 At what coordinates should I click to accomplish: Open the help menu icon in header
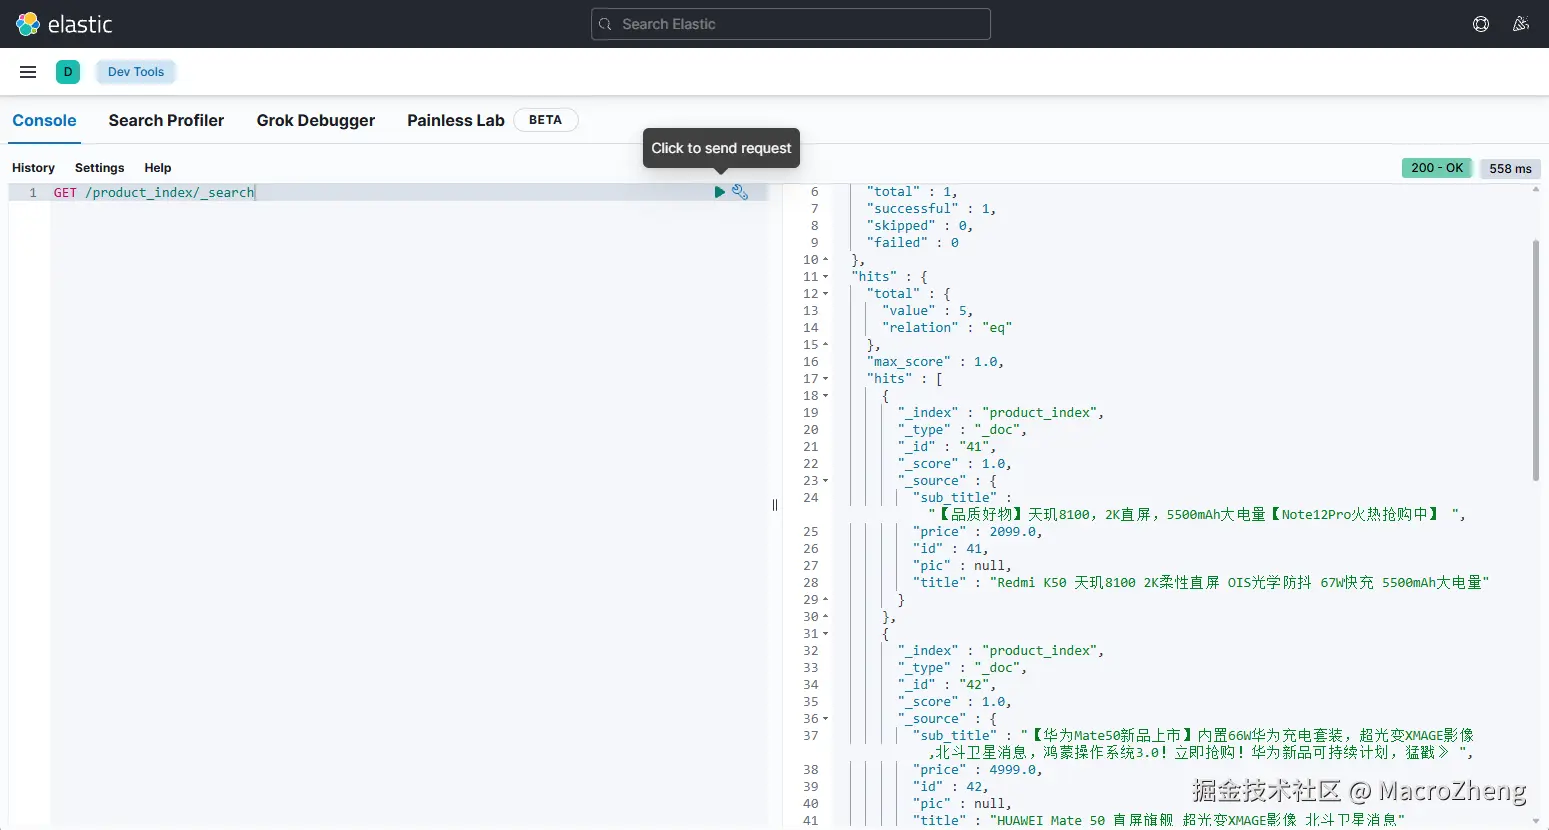click(1481, 24)
